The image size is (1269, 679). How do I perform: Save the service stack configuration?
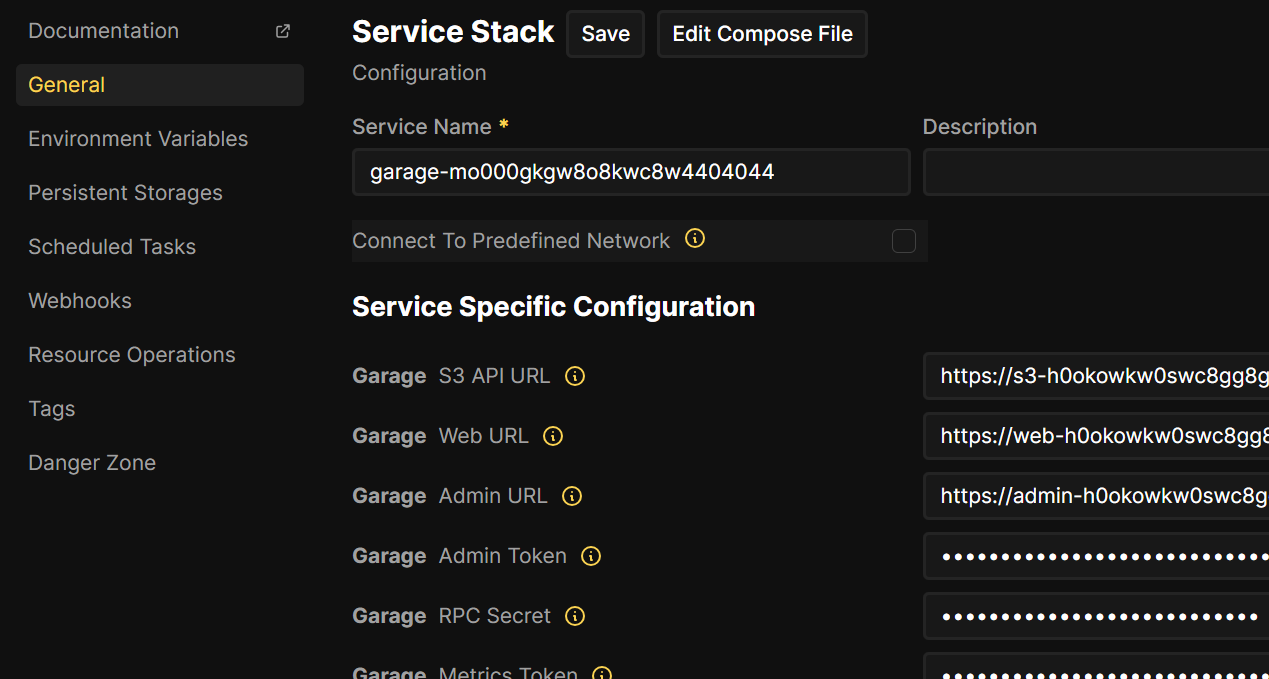(x=606, y=34)
